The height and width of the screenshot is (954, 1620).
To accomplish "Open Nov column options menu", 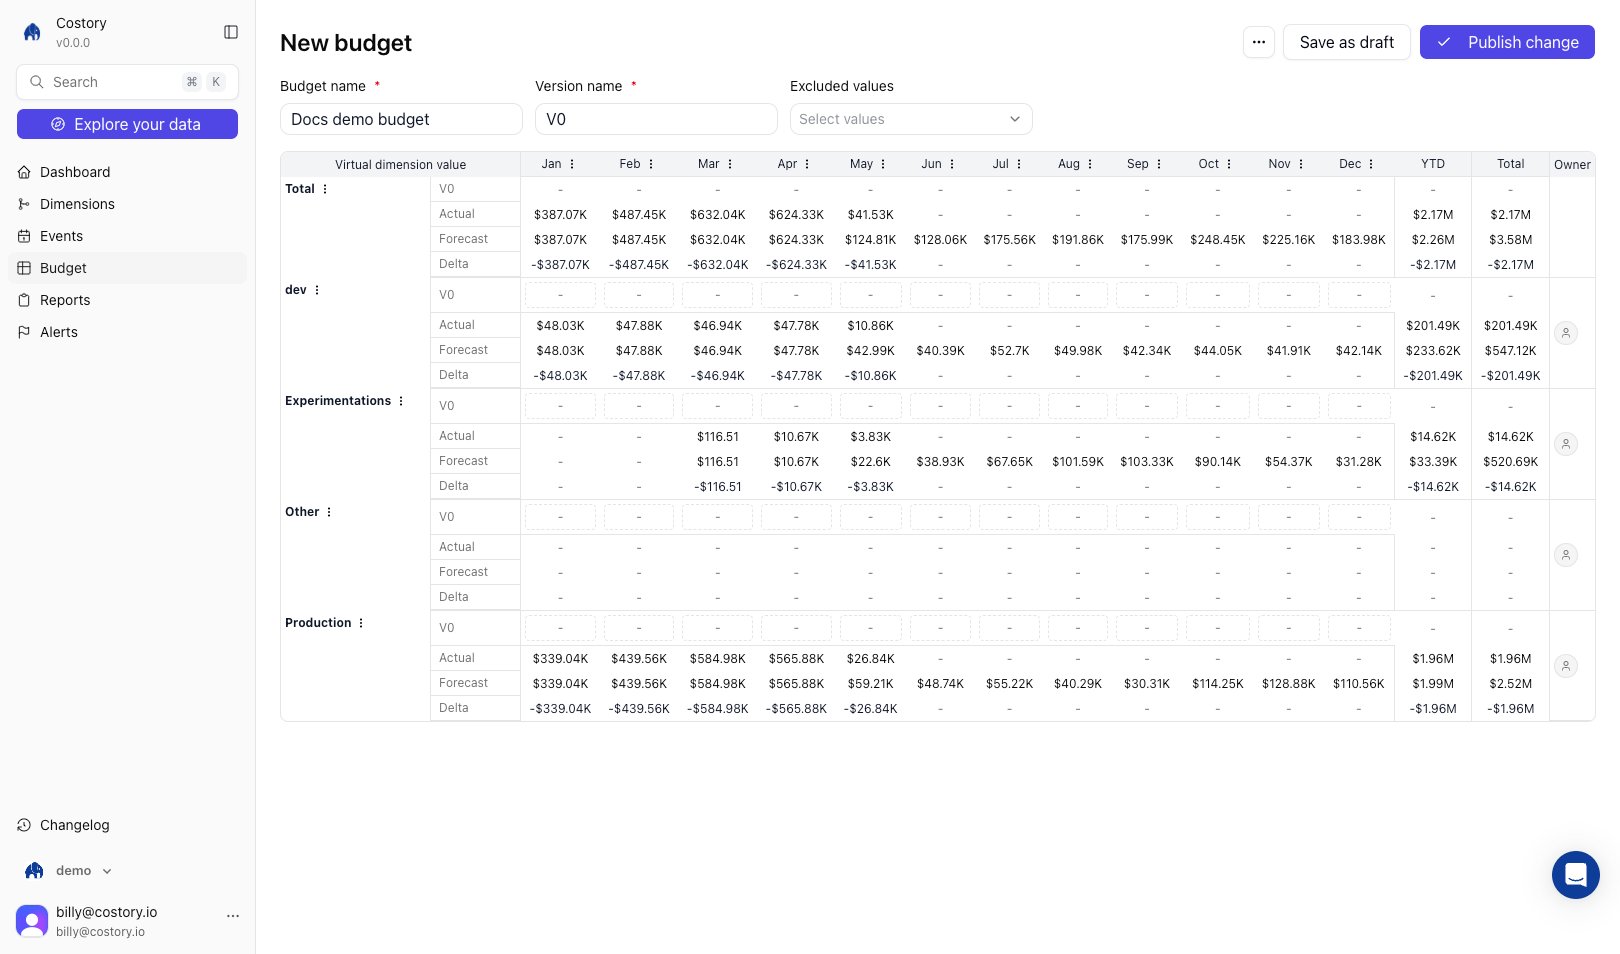I will 1301,164.
